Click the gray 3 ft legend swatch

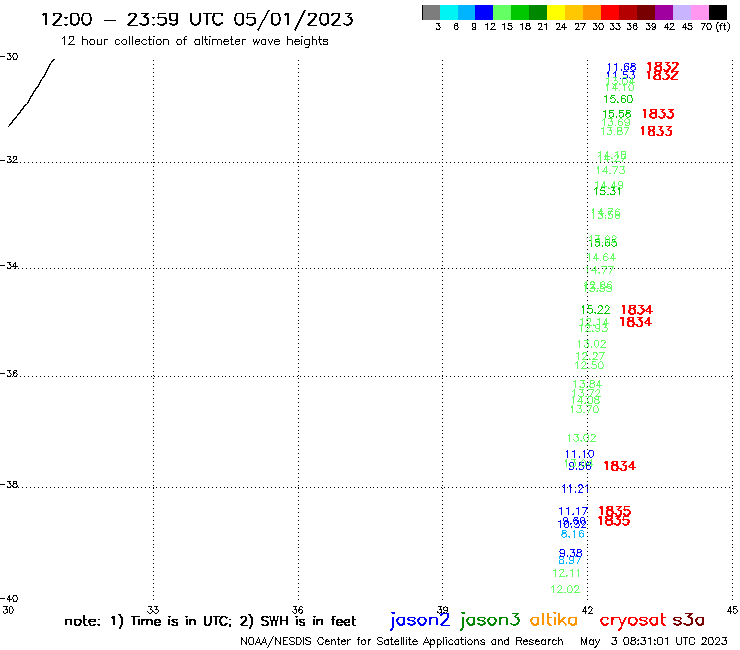pyautogui.click(x=431, y=12)
